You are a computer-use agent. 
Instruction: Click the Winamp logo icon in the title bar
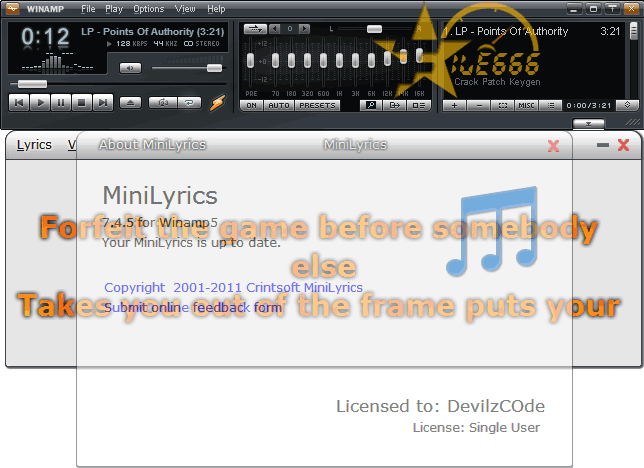13,8
